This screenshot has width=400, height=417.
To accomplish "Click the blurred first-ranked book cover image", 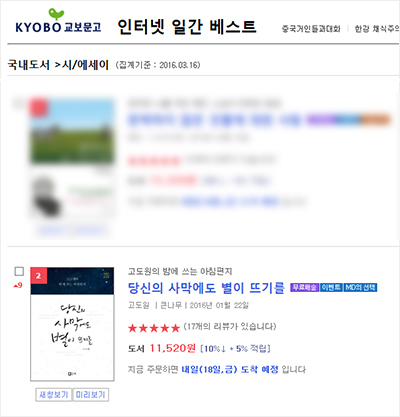I will click(72, 131).
